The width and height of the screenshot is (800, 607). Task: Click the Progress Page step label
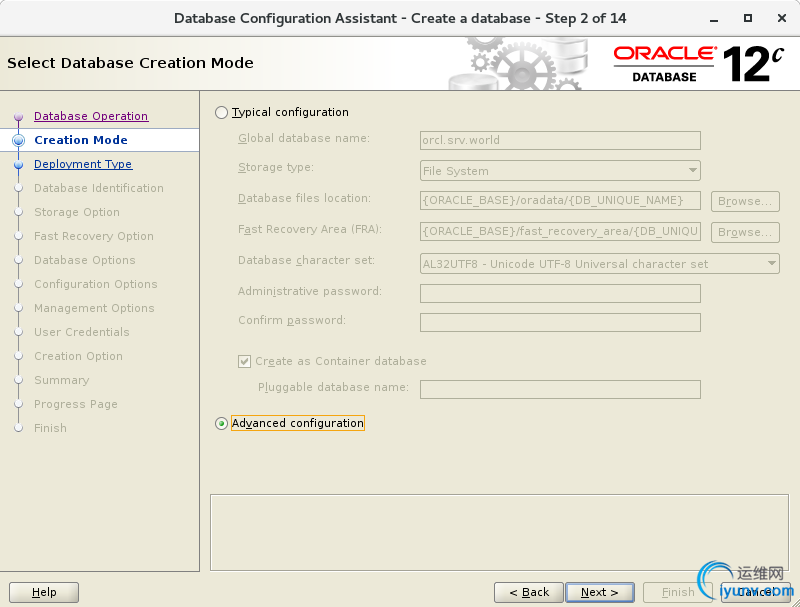click(76, 404)
